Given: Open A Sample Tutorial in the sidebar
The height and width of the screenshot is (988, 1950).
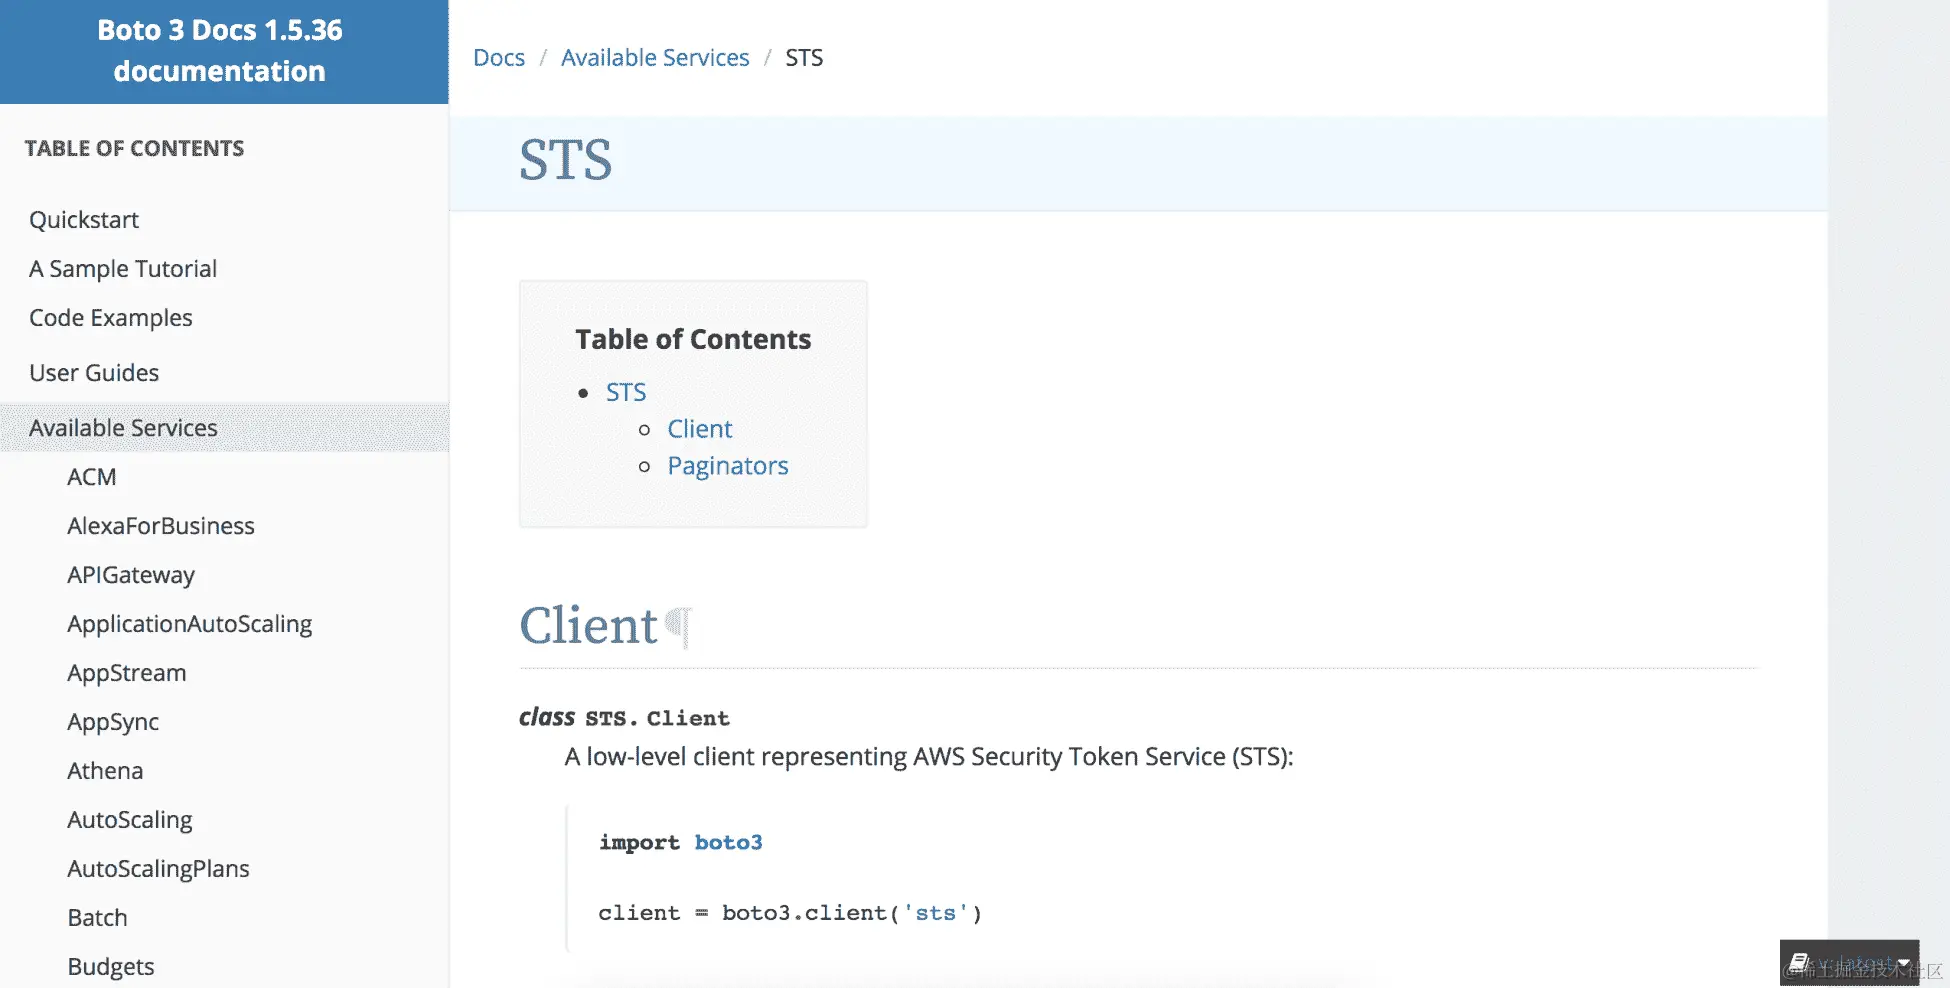Looking at the screenshot, I should tap(123, 269).
